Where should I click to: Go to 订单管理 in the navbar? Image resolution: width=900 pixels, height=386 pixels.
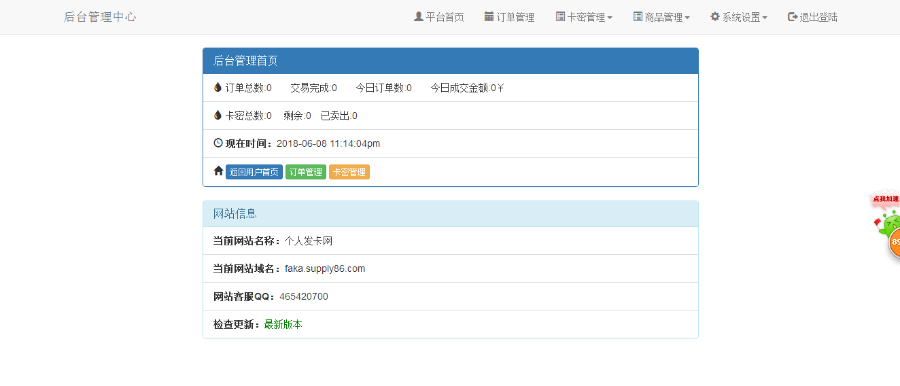[510, 17]
